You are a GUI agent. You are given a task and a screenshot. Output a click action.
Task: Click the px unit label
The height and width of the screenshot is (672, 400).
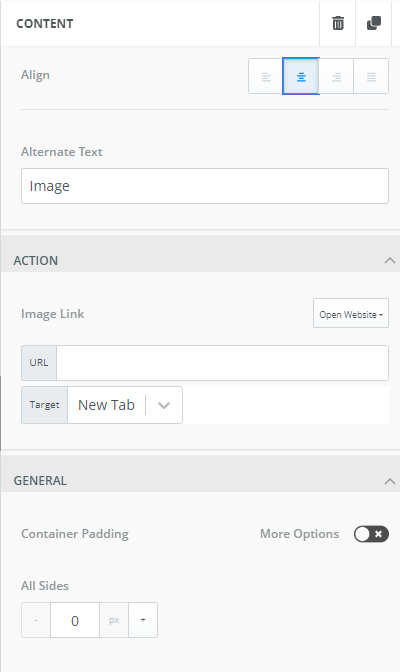pyautogui.click(x=114, y=620)
